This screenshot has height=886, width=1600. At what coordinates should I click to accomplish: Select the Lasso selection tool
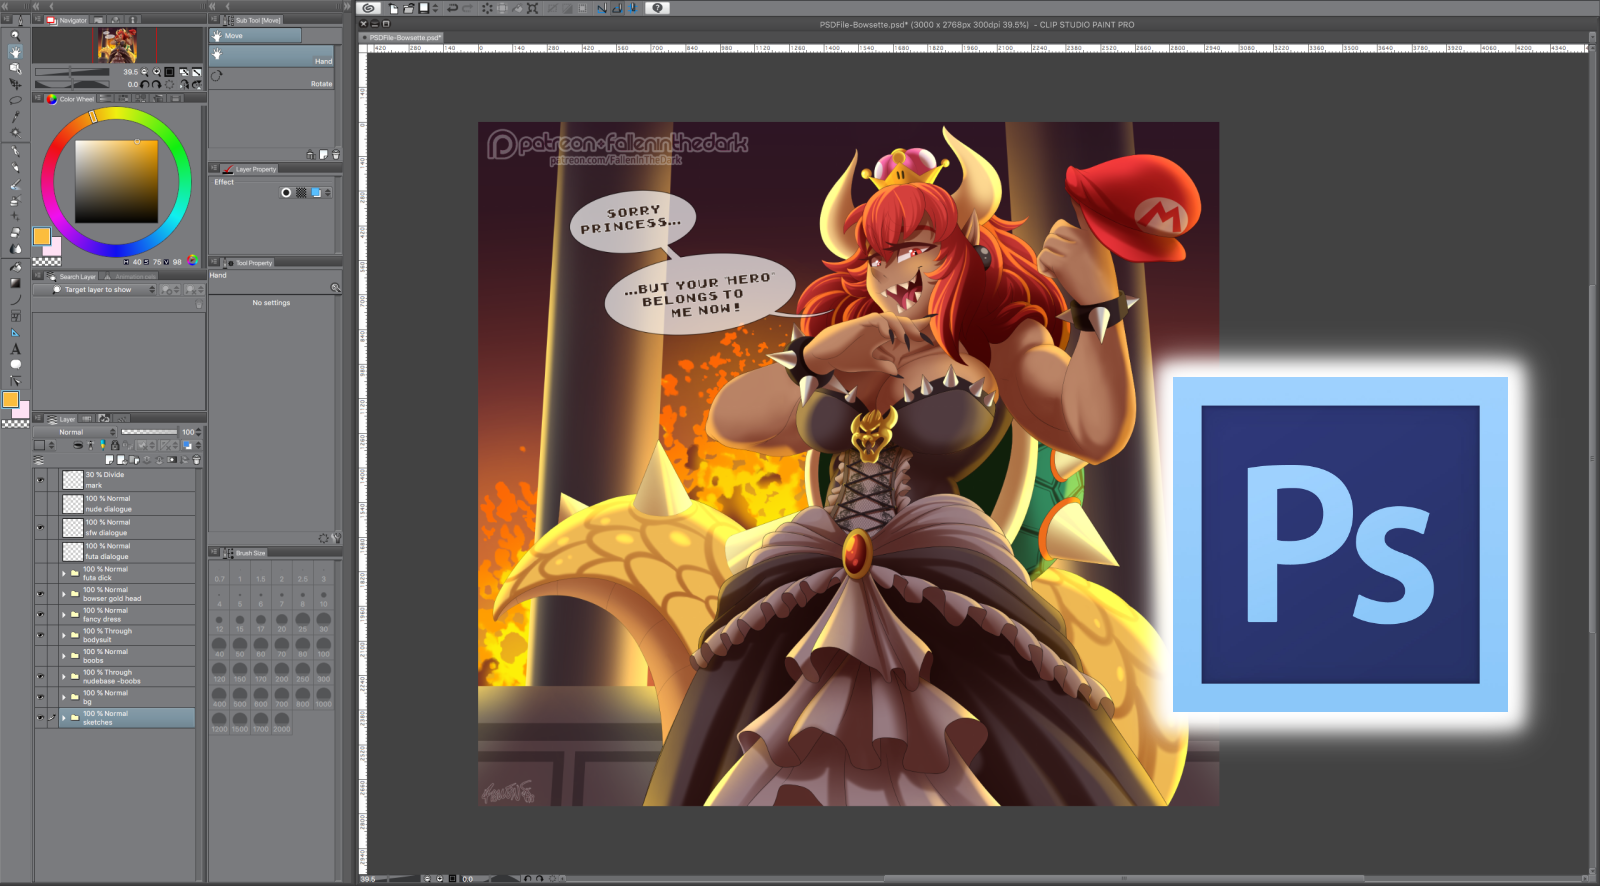click(15, 100)
